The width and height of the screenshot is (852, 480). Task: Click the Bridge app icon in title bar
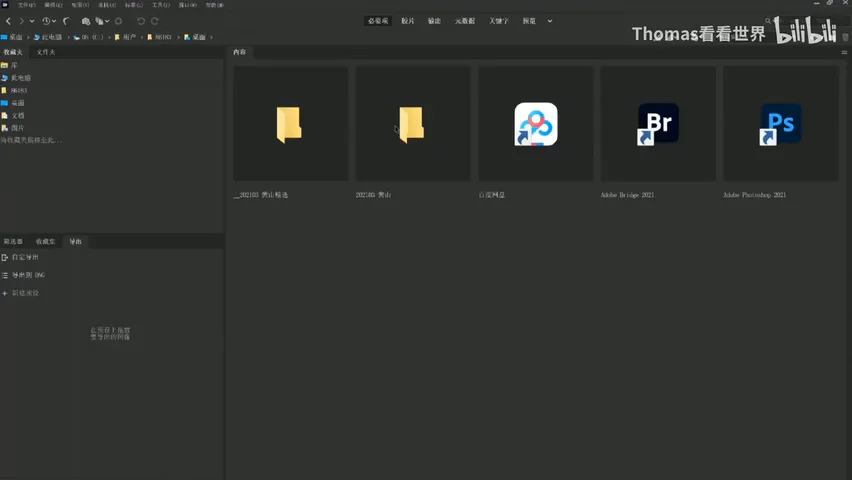pos(5,4)
